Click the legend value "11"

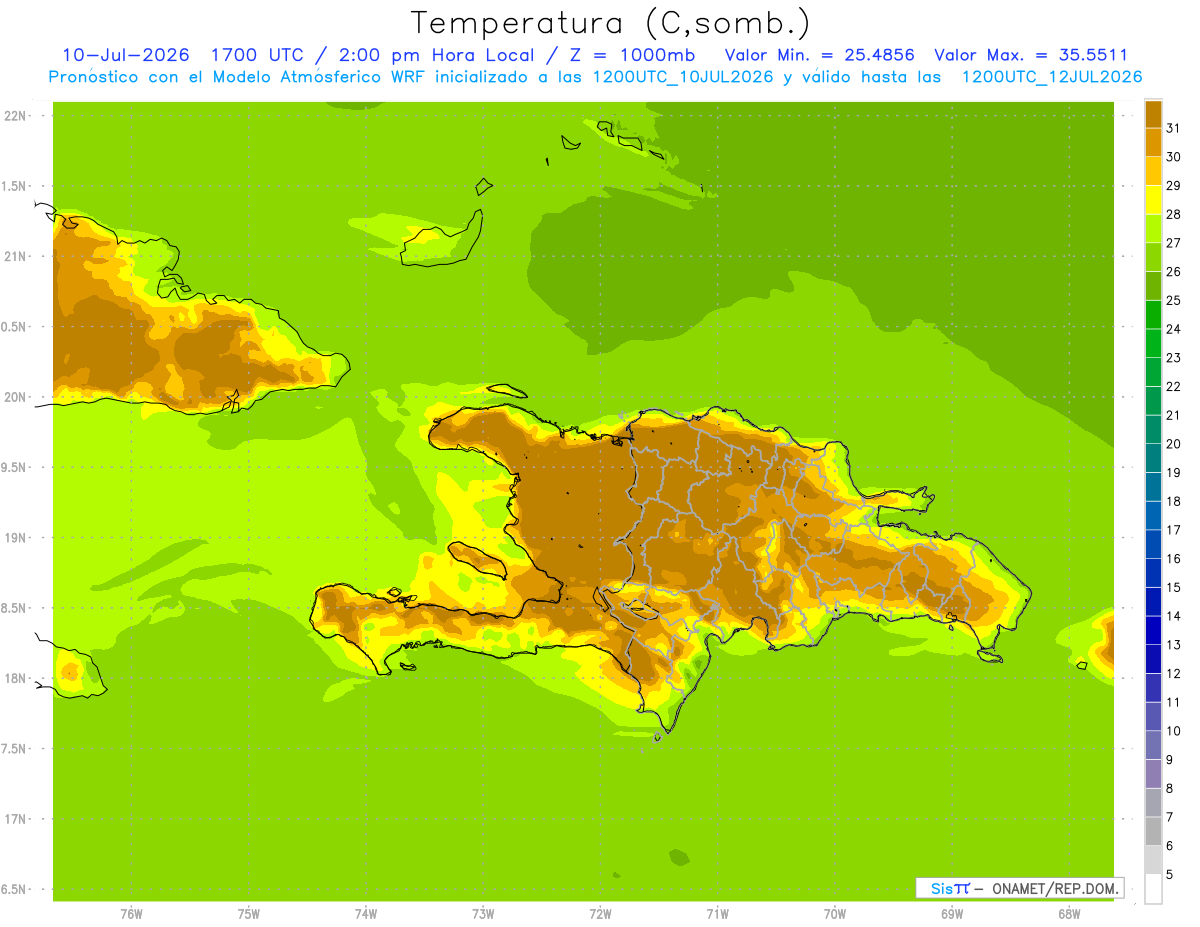point(1174,702)
